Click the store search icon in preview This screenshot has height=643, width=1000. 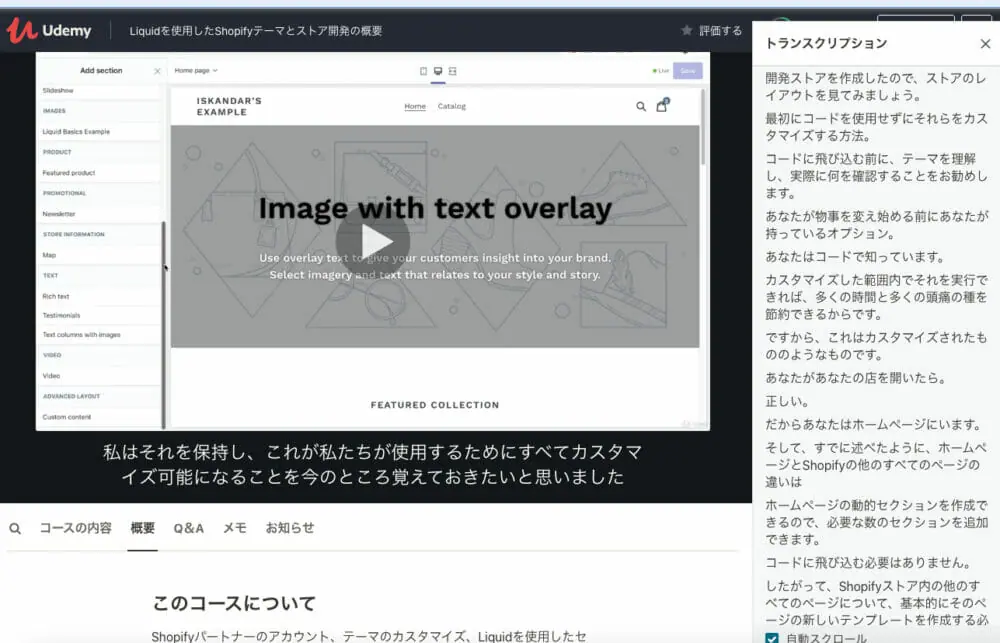point(641,106)
